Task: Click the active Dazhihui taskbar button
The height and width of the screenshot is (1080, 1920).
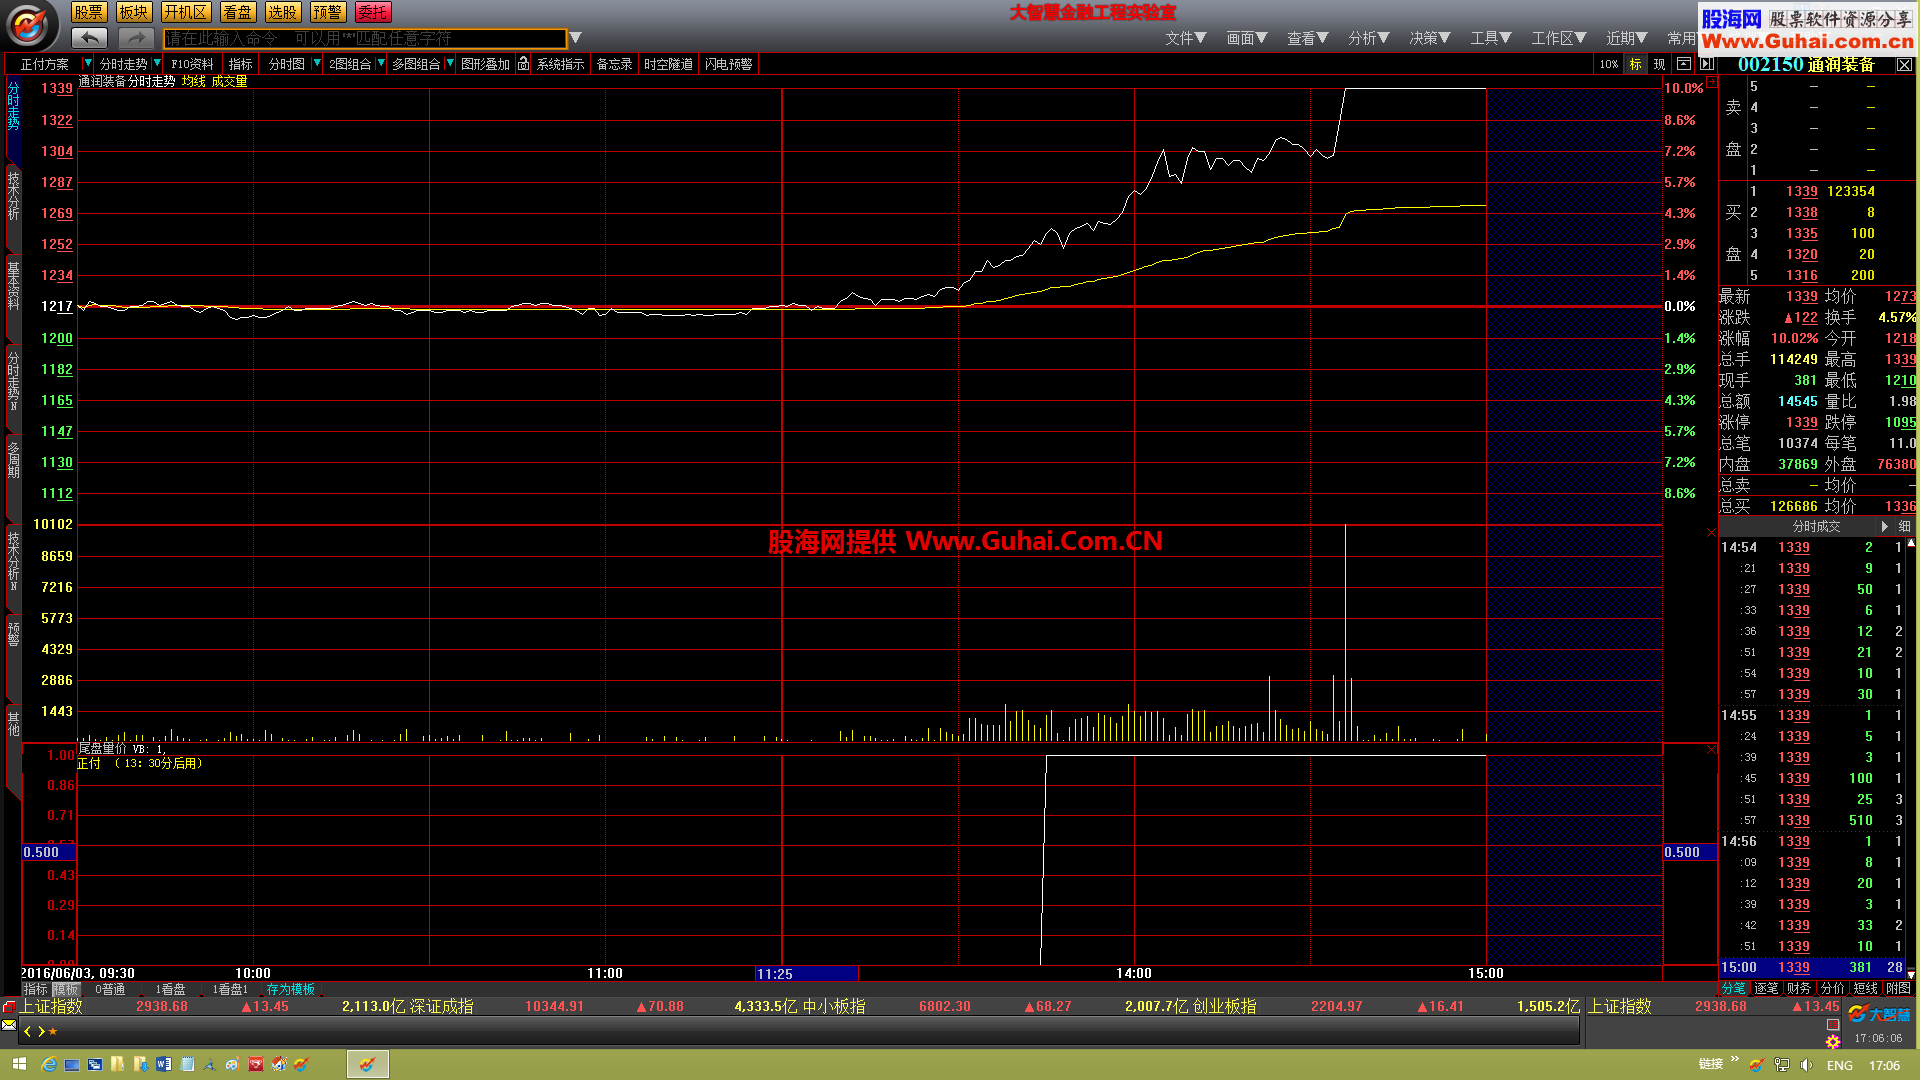Action: coord(367,1064)
